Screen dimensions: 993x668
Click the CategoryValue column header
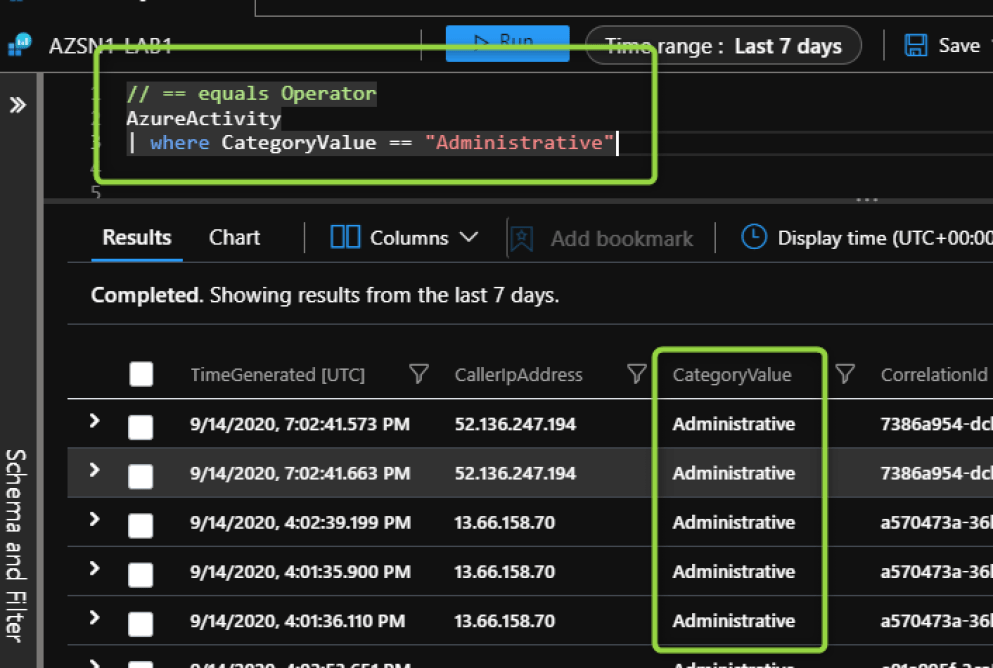731,375
